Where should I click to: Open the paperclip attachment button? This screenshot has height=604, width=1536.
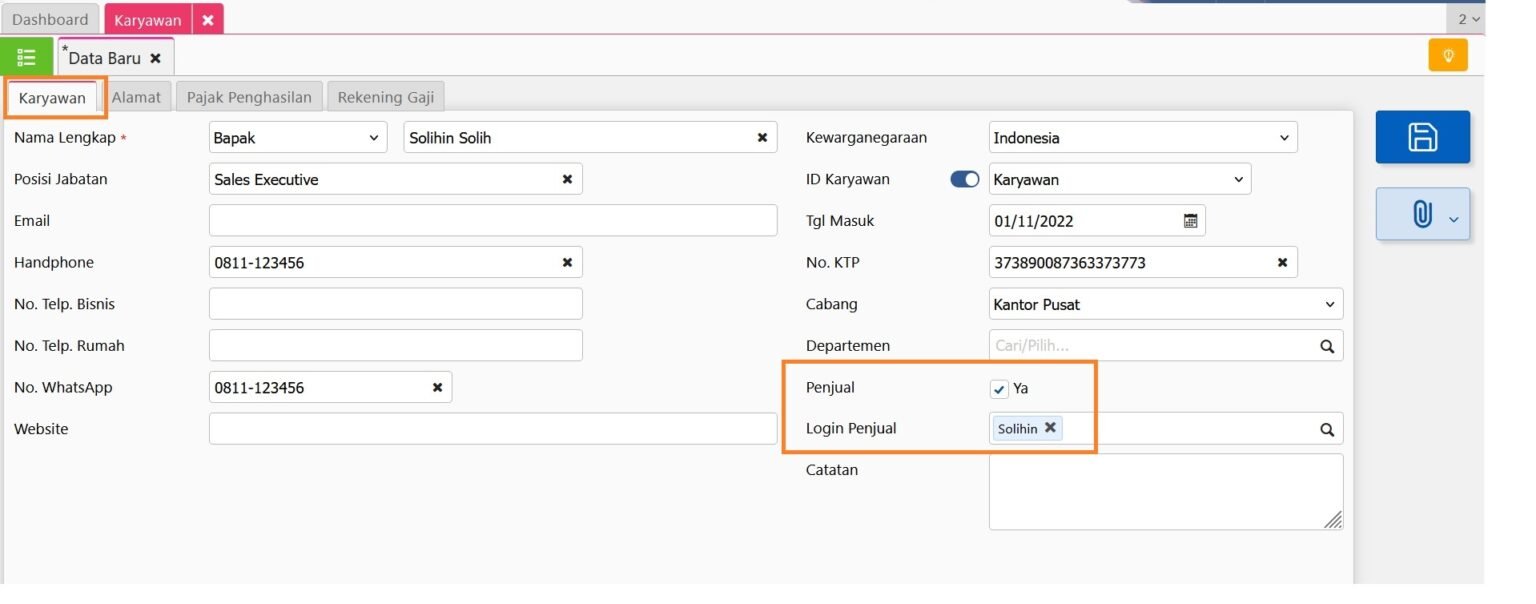(1422, 214)
